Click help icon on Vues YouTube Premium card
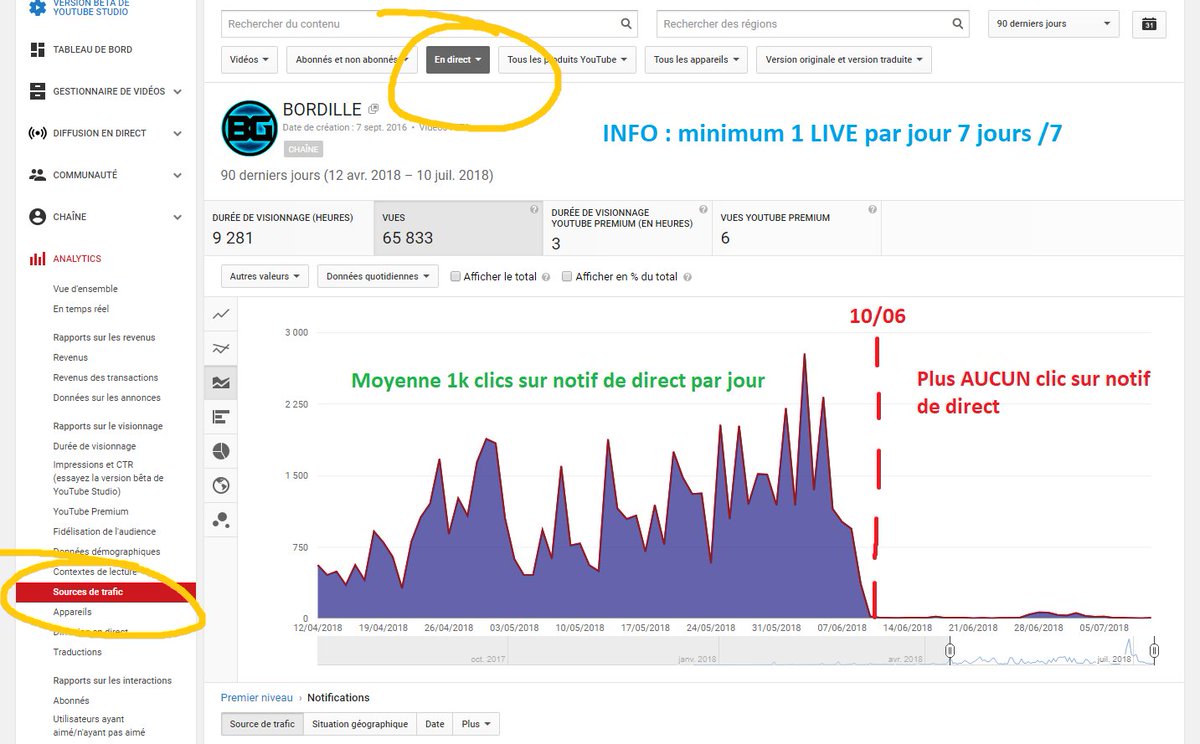The image size is (1200, 744). pos(873,210)
